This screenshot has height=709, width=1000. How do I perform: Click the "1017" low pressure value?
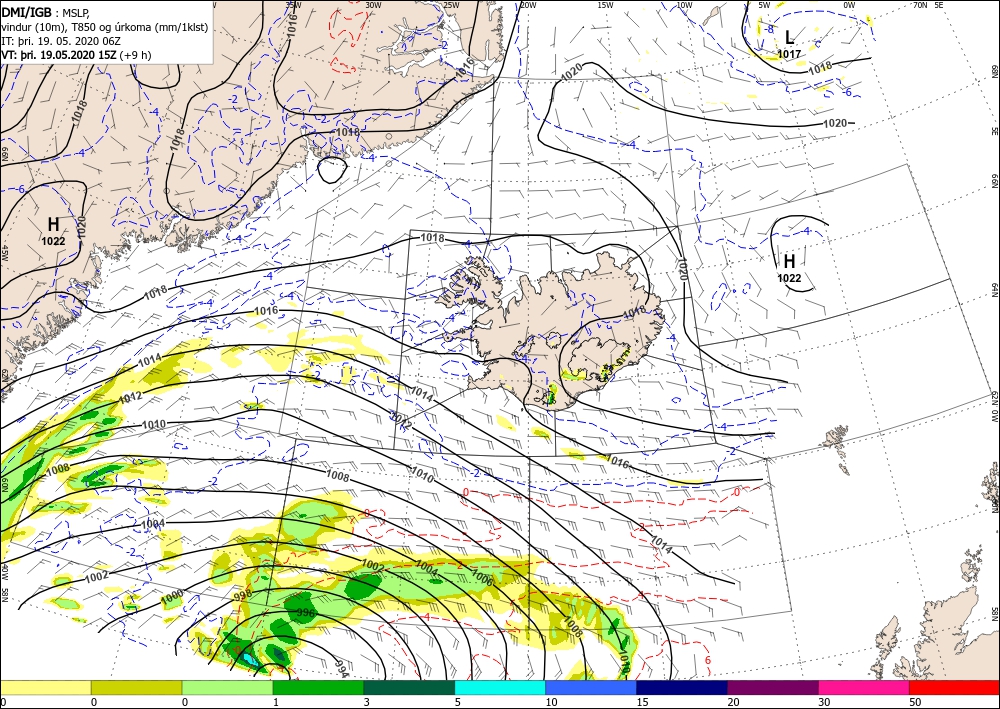pyautogui.click(x=789, y=54)
